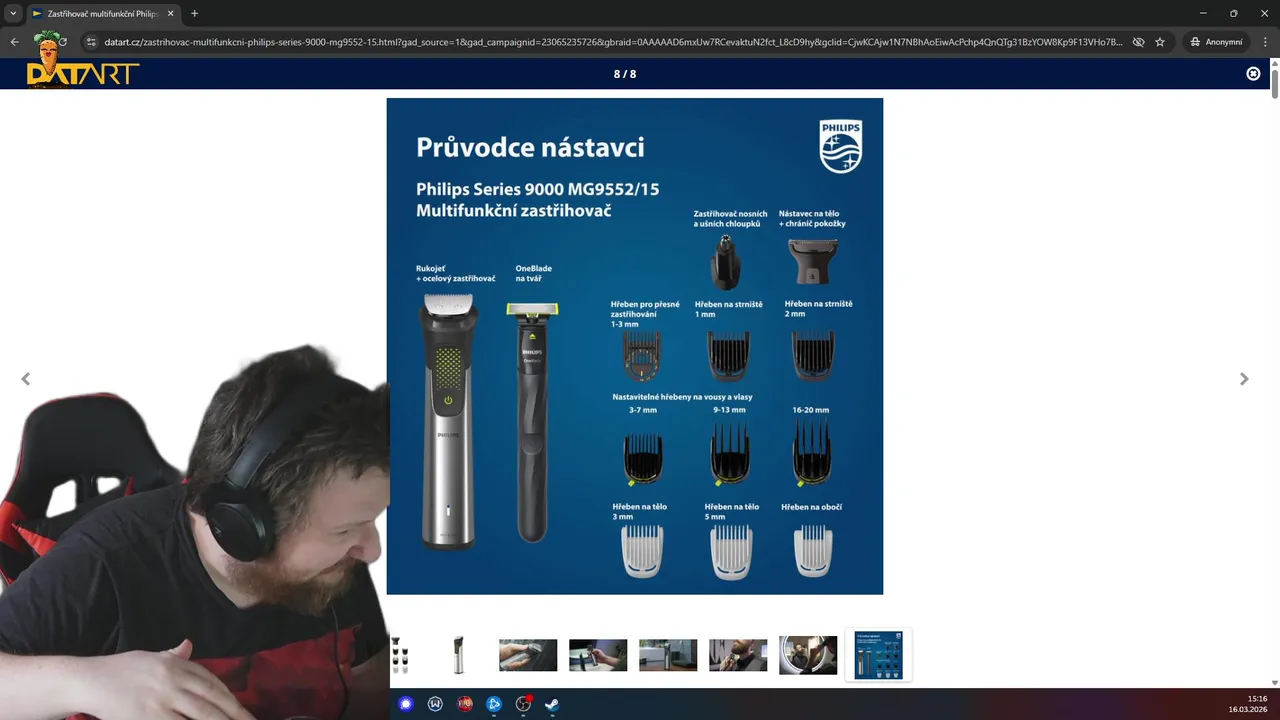Screen dimensions: 1280x720
Task: Open the W hexagon taskbar app
Action: (435, 704)
